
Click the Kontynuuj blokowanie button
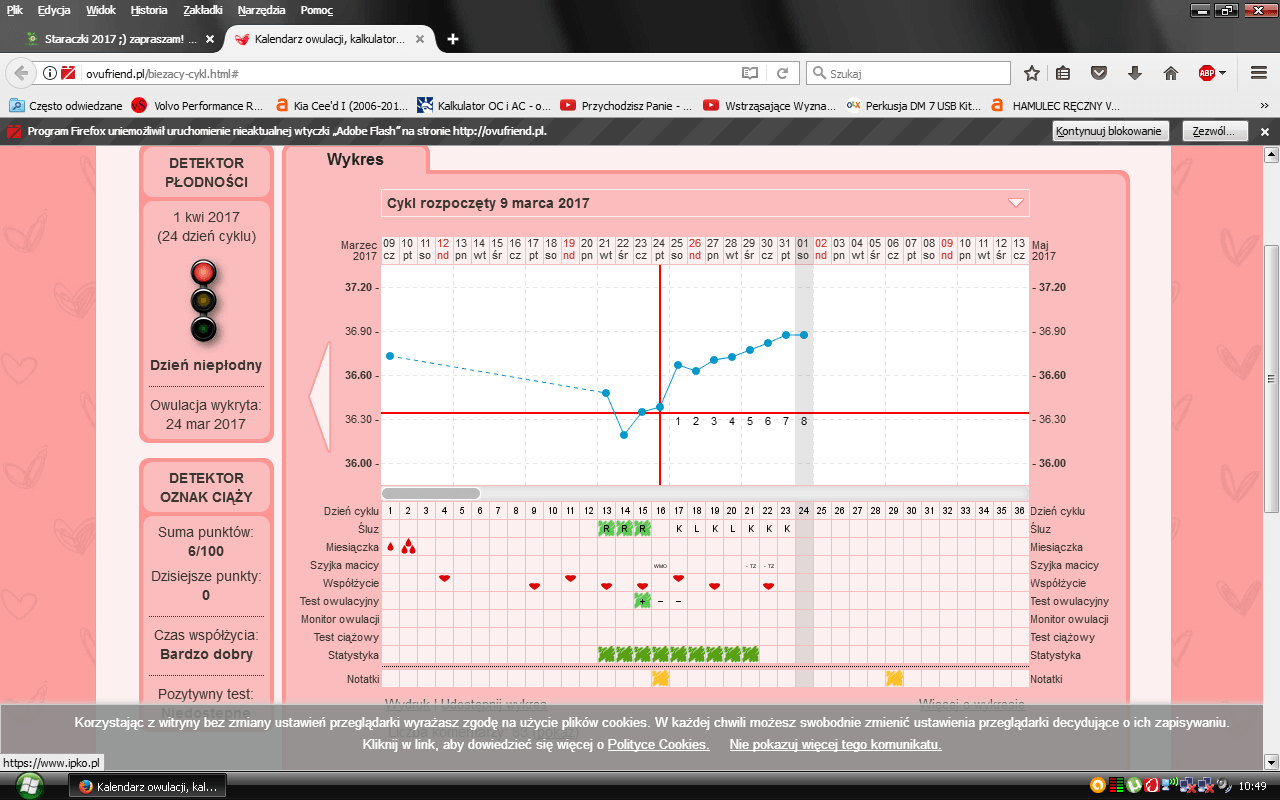[1110, 131]
